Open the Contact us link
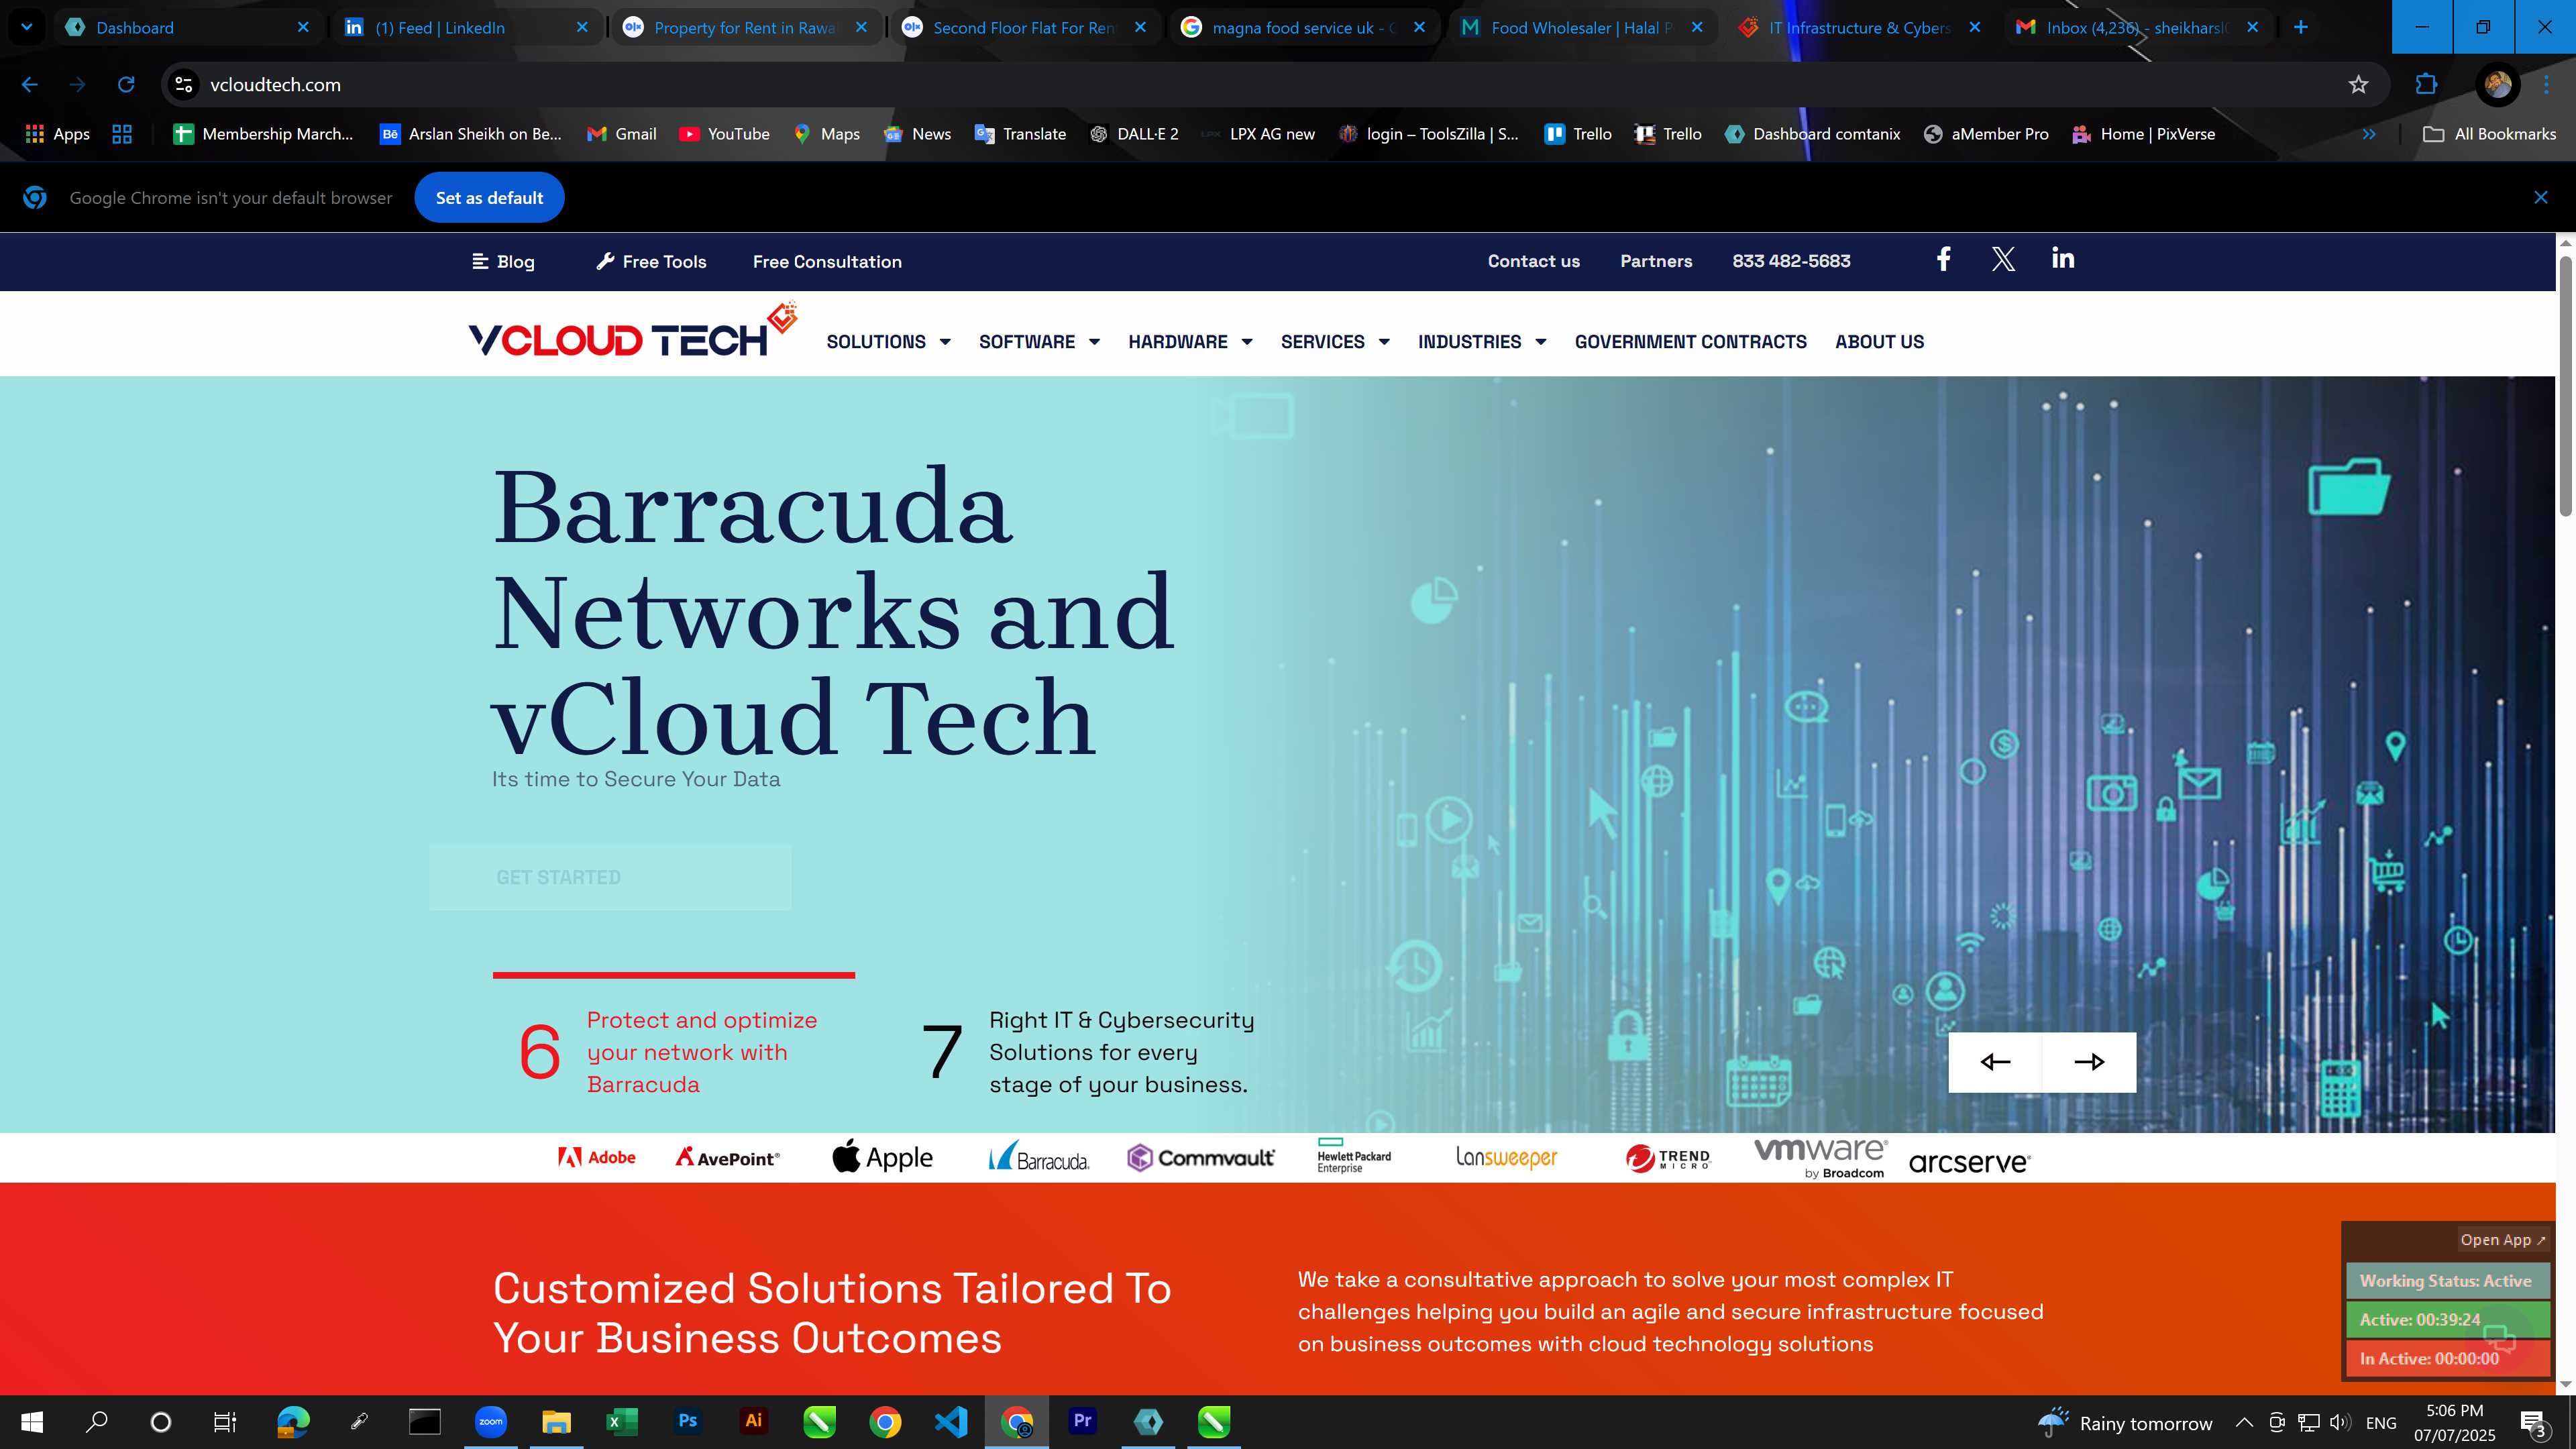Image resolution: width=2576 pixels, height=1449 pixels. point(1533,261)
